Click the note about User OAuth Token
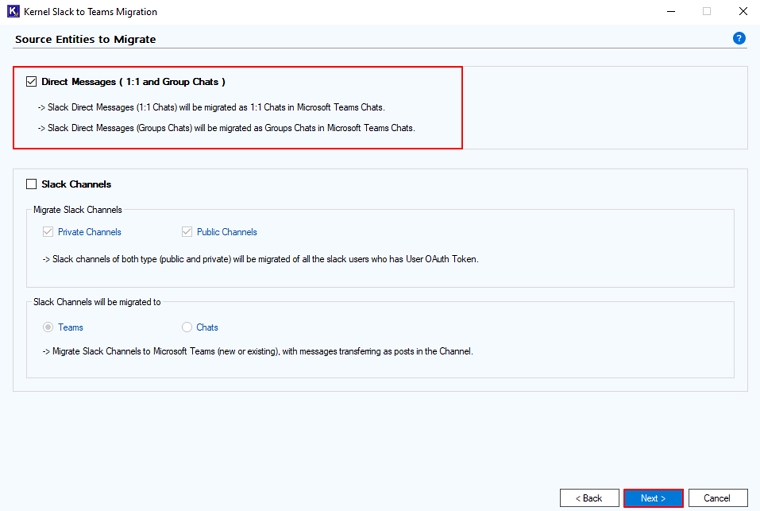 [260, 259]
